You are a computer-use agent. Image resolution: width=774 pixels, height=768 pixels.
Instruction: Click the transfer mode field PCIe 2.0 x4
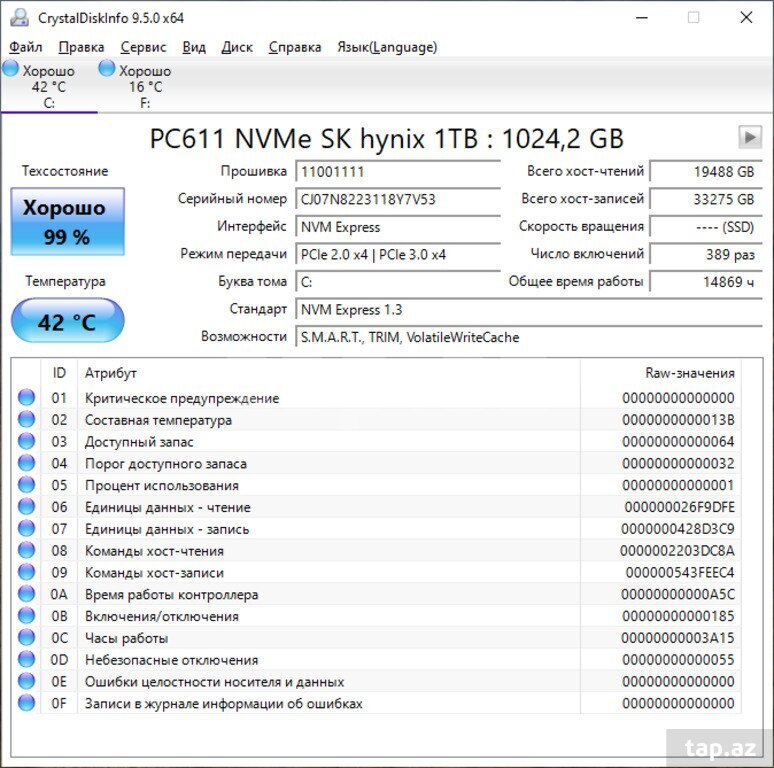pyautogui.click(x=398, y=255)
